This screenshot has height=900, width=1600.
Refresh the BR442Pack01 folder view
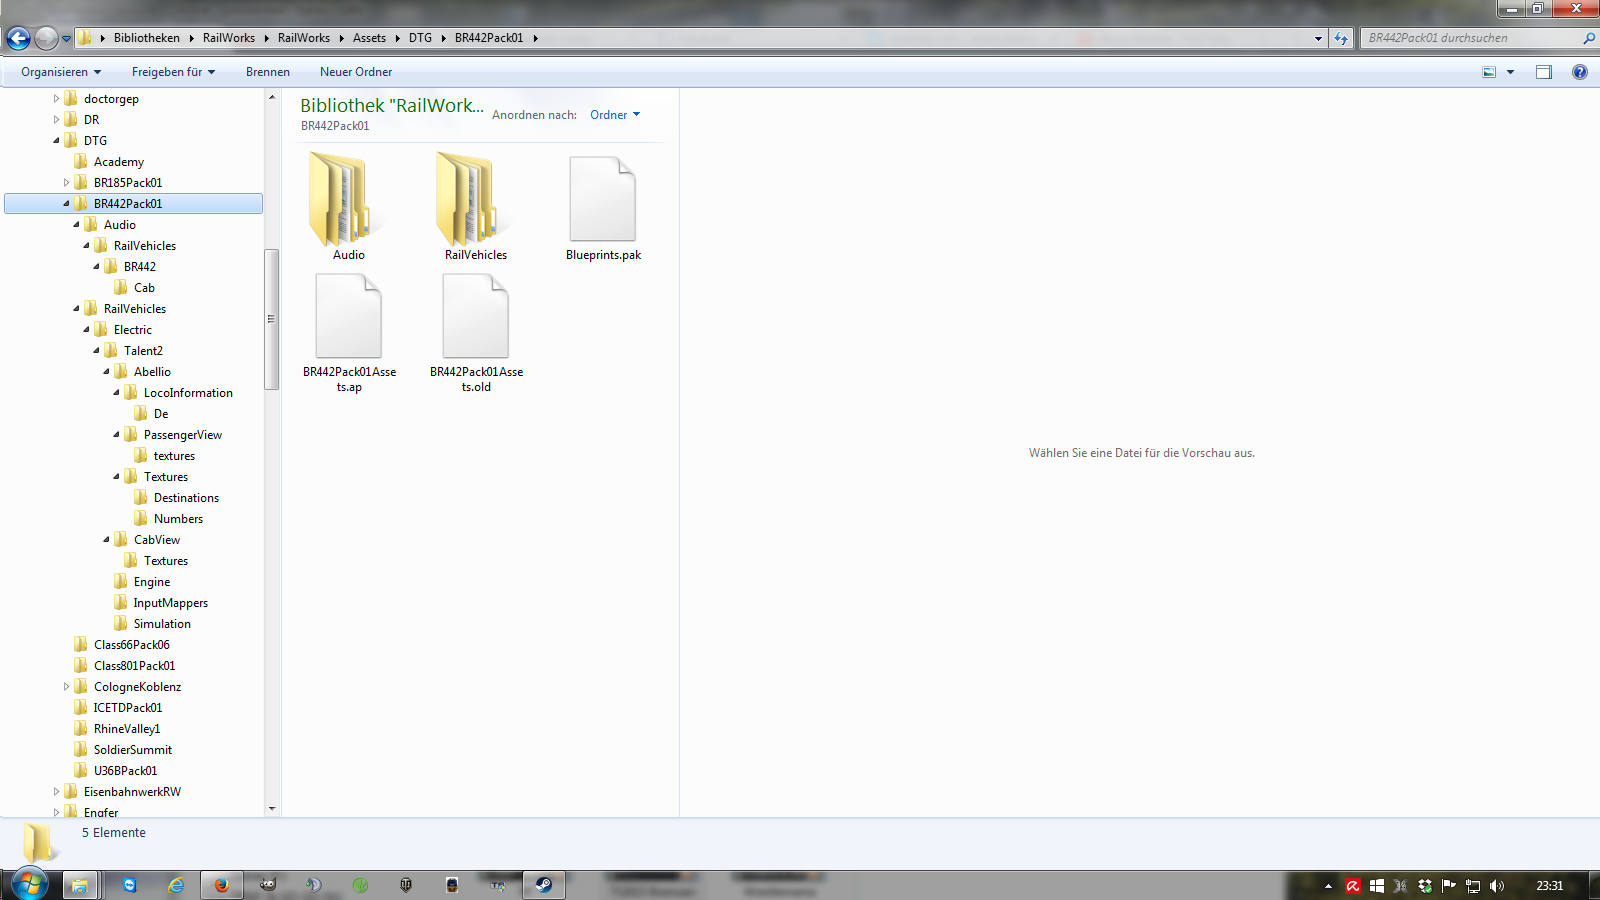pyautogui.click(x=1341, y=38)
